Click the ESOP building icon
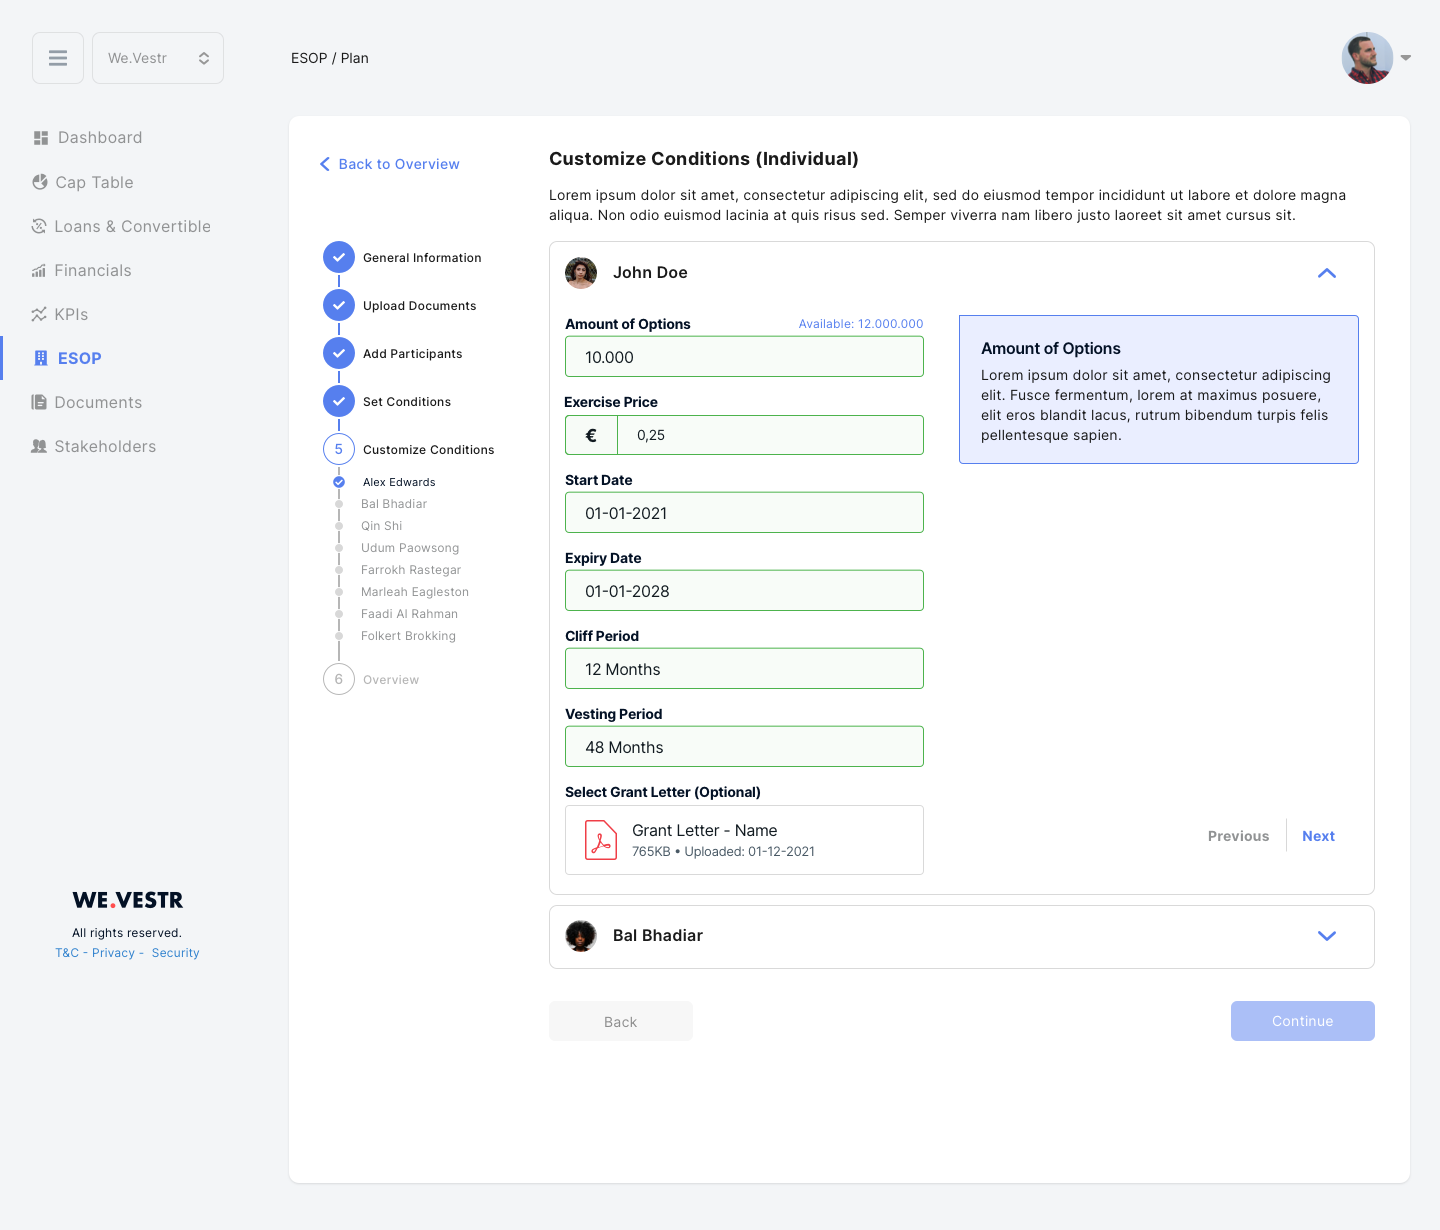The image size is (1440, 1230). pos(41,358)
